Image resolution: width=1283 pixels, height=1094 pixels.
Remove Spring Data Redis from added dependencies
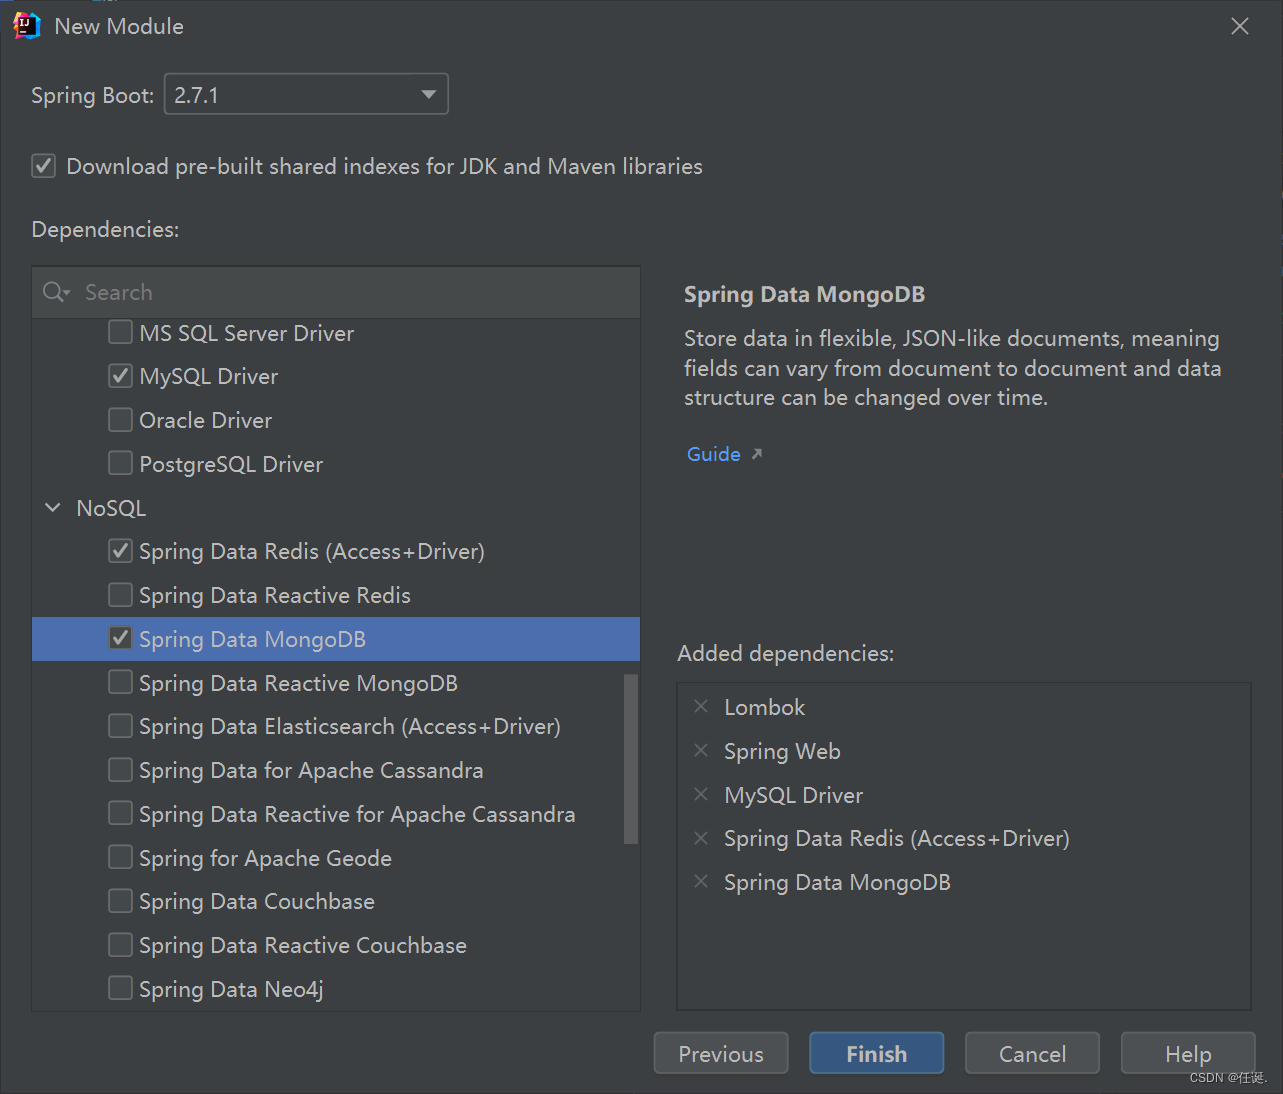pyautogui.click(x=701, y=838)
